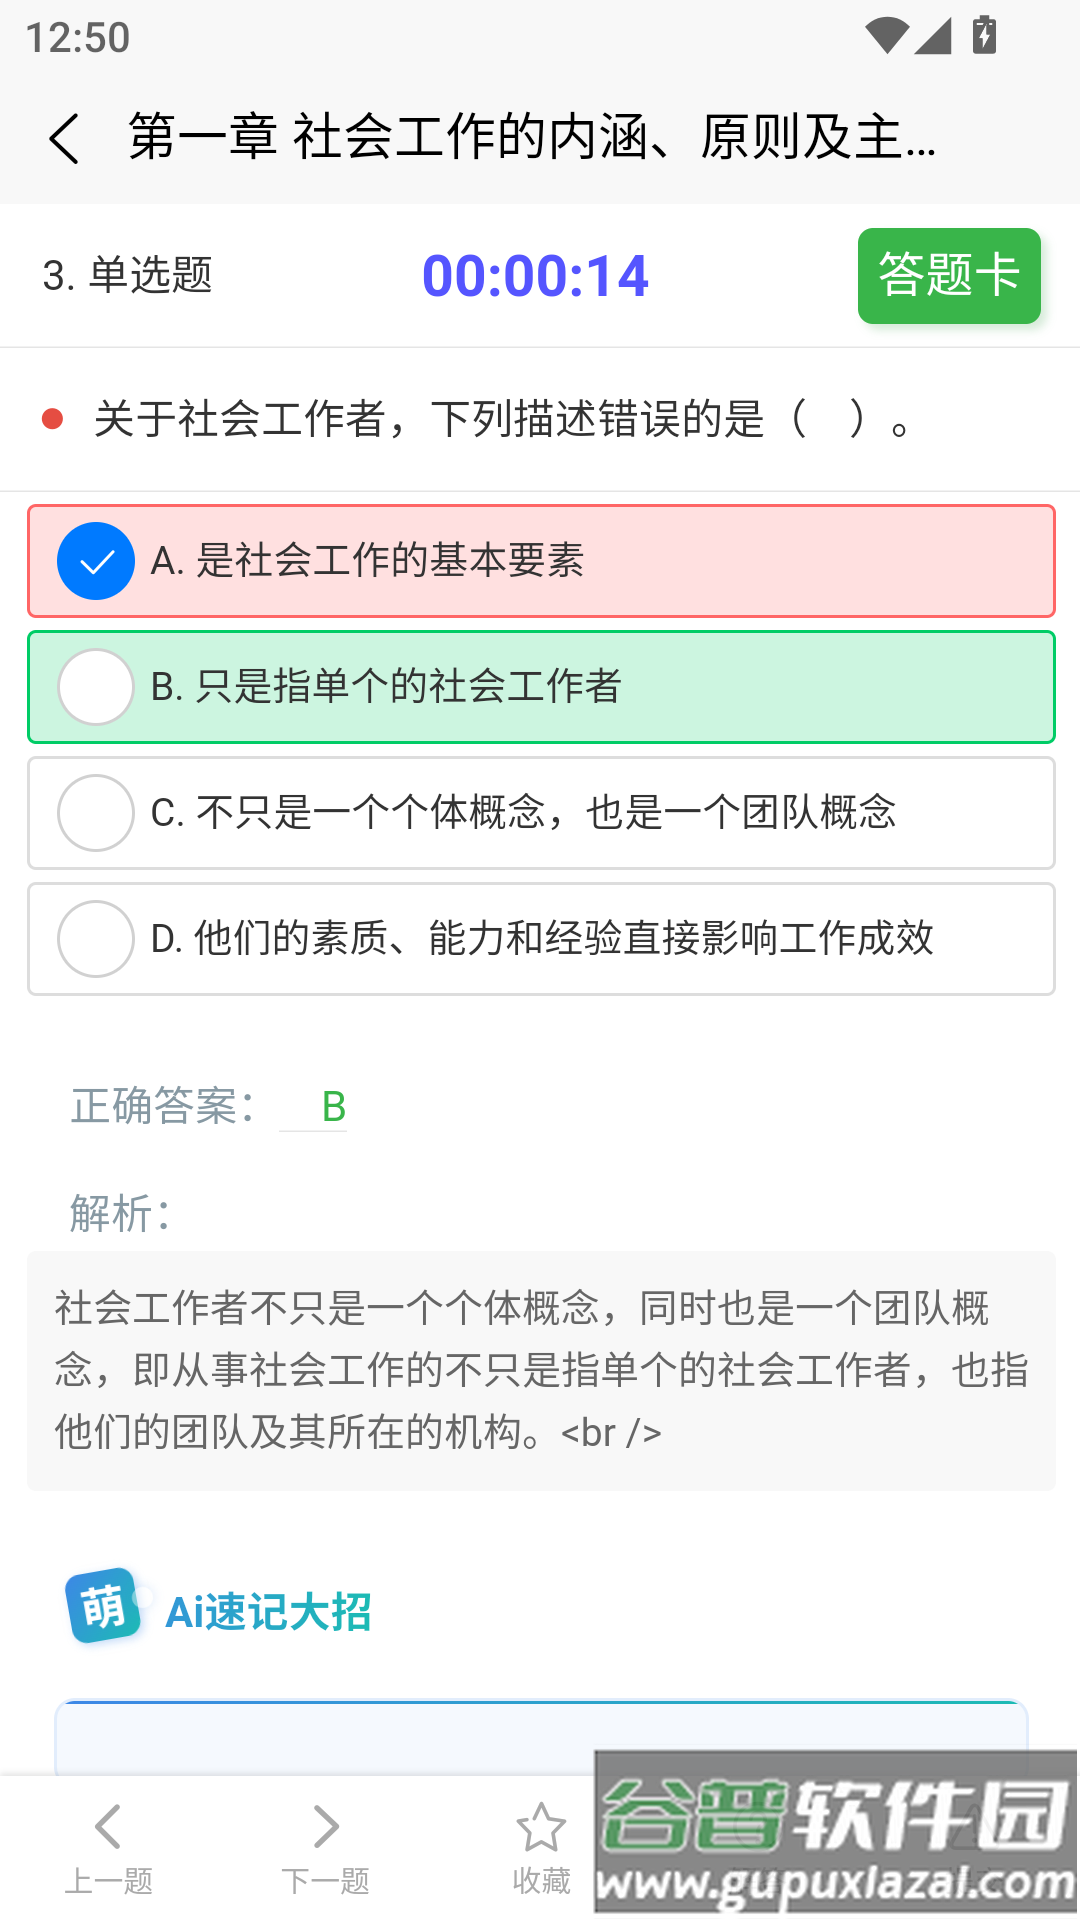This screenshot has width=1080, height=1920.
Task: Pick the radio circle for option D
Action: 96,939
